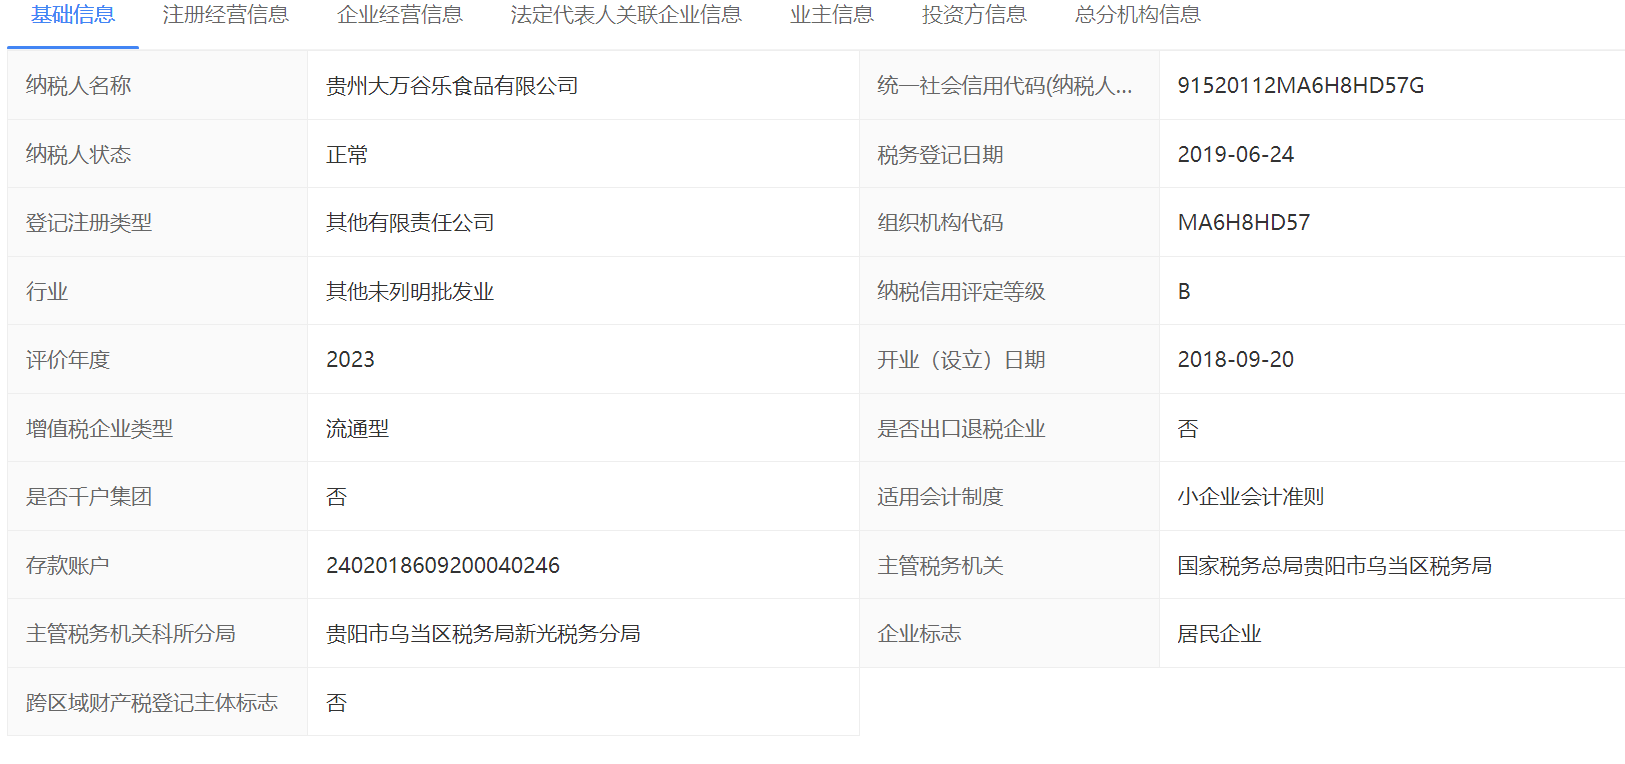Screen dimensions: 1625x764
Task: Switch to the 业主信息 tab
Action: (831, 15)
